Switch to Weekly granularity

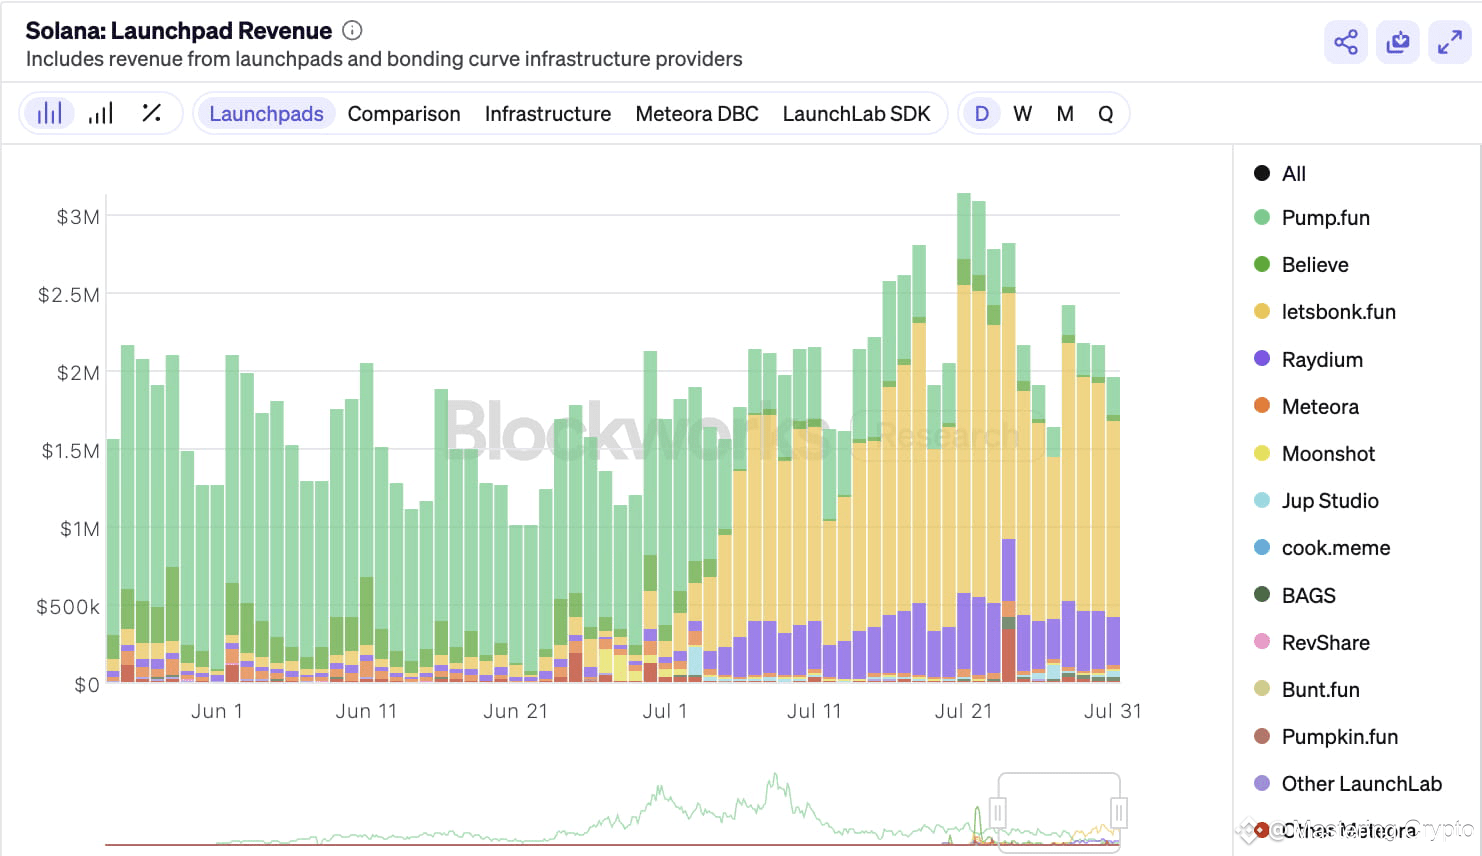click(x=1022, y=113)
